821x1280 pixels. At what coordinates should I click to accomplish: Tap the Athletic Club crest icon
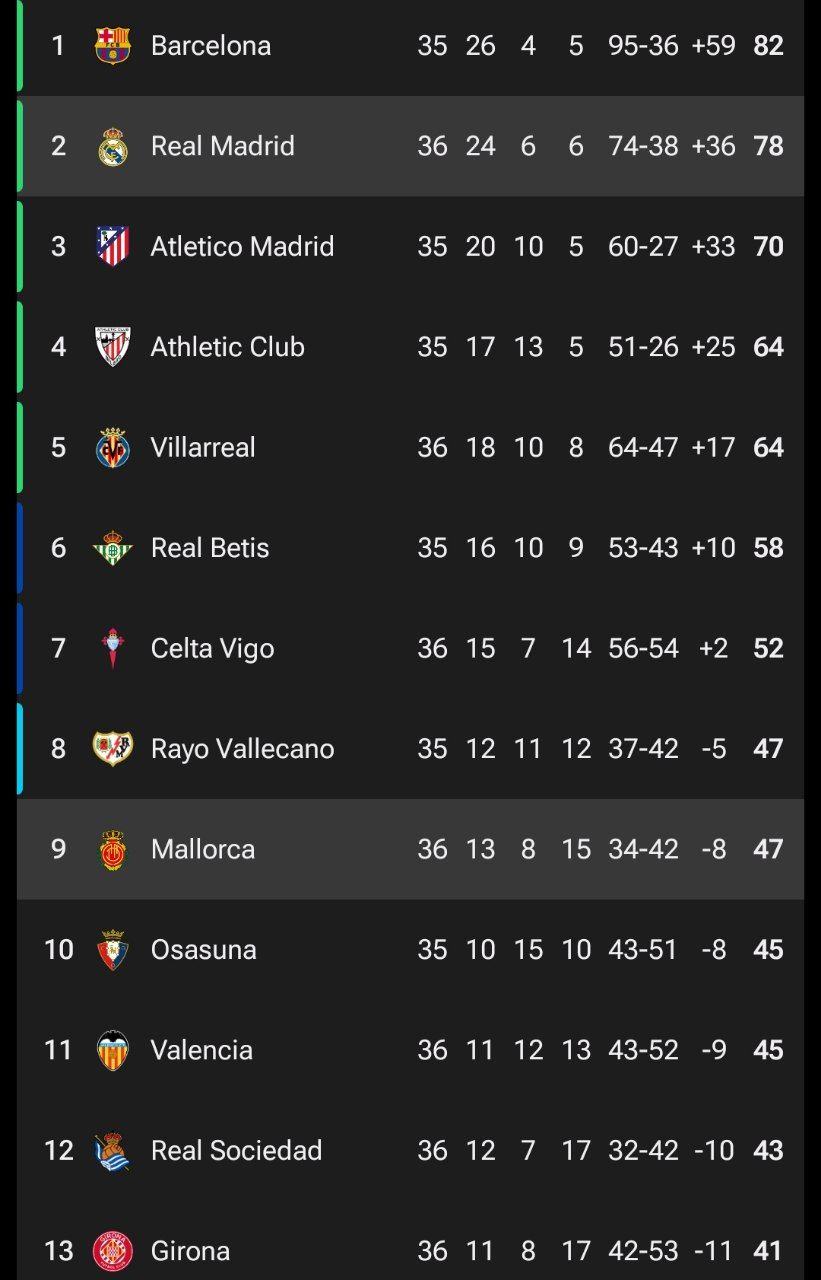(112, 347)
